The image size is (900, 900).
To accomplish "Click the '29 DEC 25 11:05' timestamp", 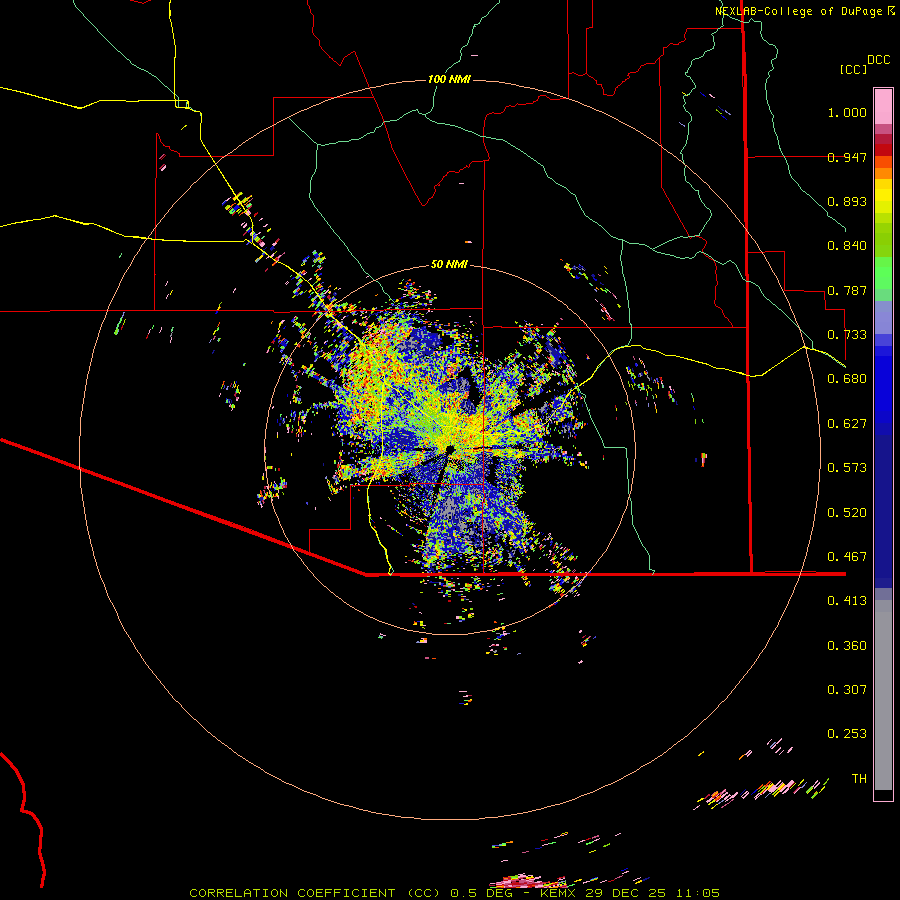I will [x=653, y=893].
